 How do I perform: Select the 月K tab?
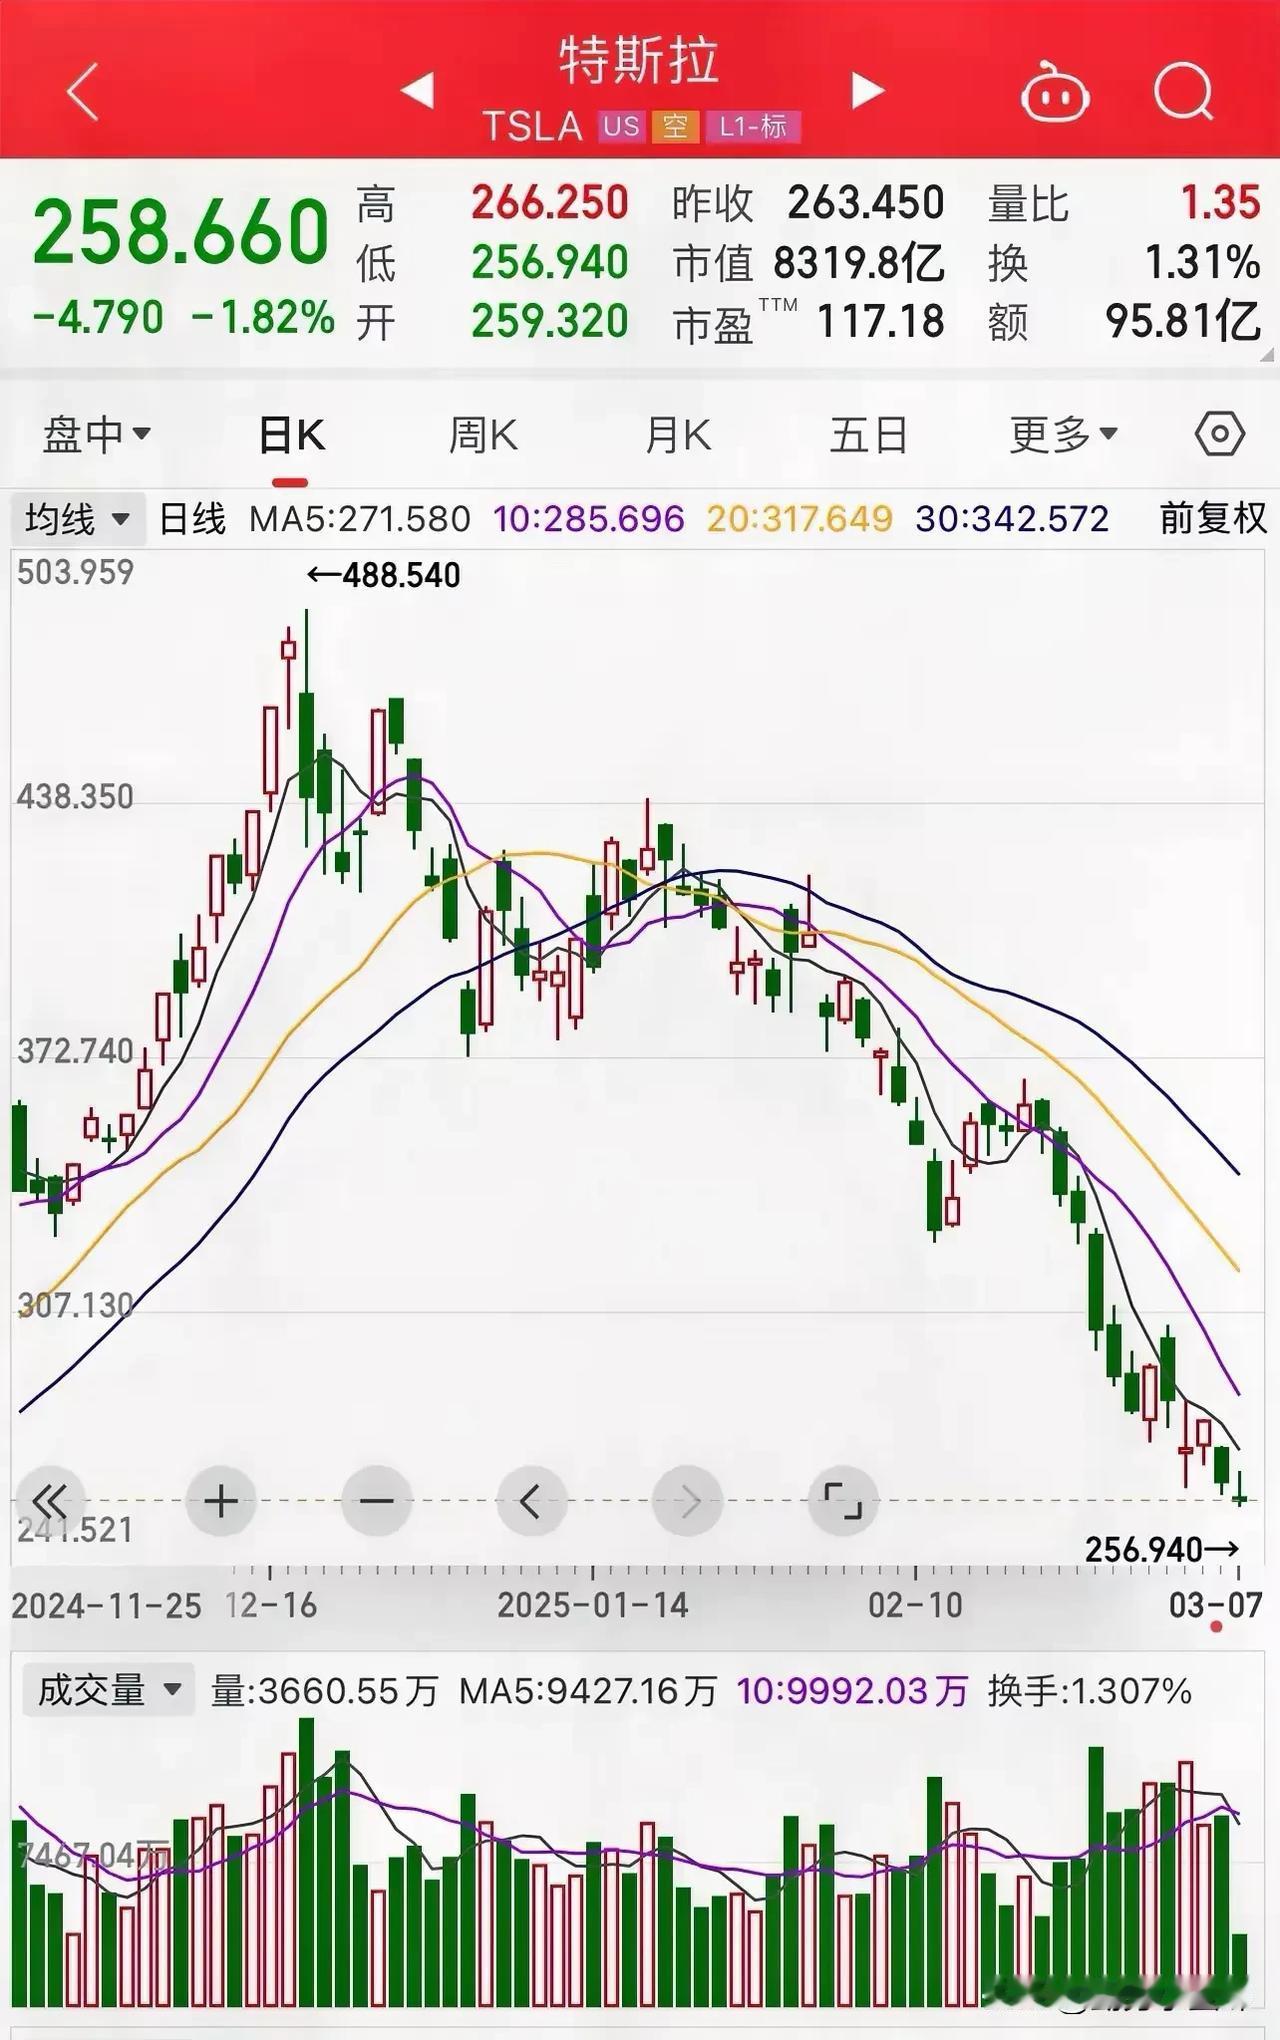click(x=678, y=436)
